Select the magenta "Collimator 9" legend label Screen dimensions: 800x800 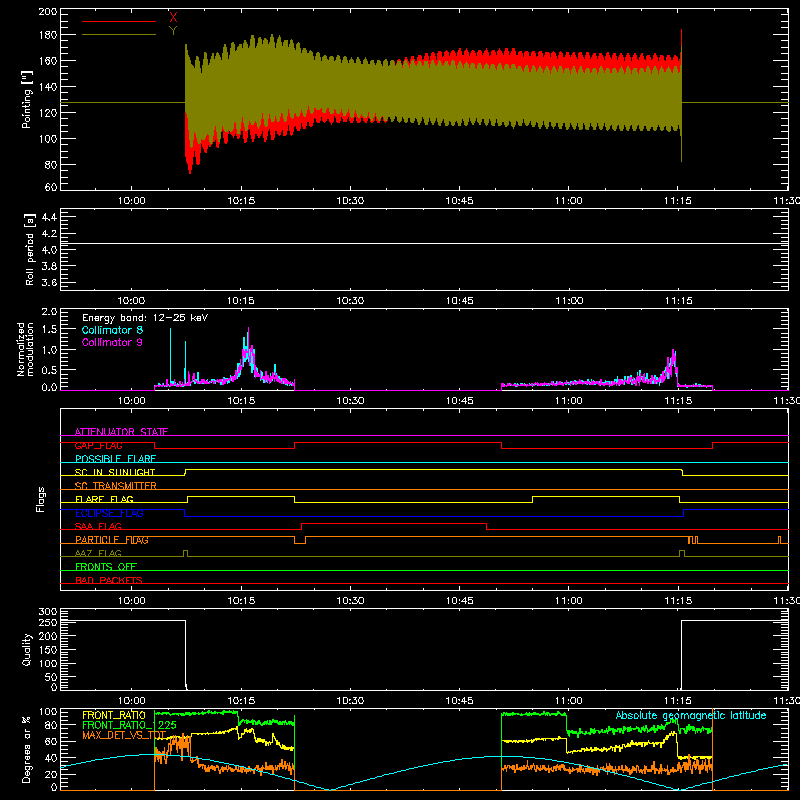(x=112, y=342)
